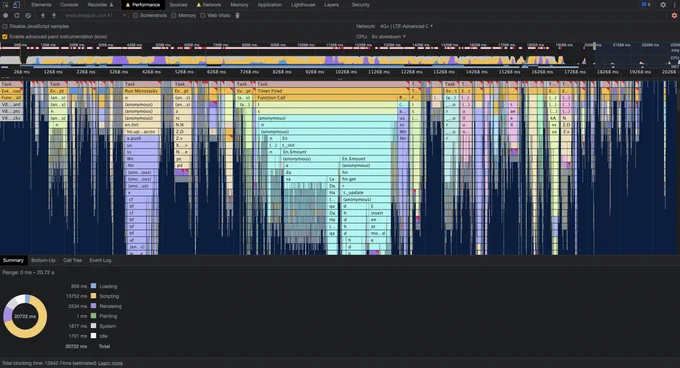Check Disable JavaScript samples
This screenshot has height=368, width=680.
[5, 26]
